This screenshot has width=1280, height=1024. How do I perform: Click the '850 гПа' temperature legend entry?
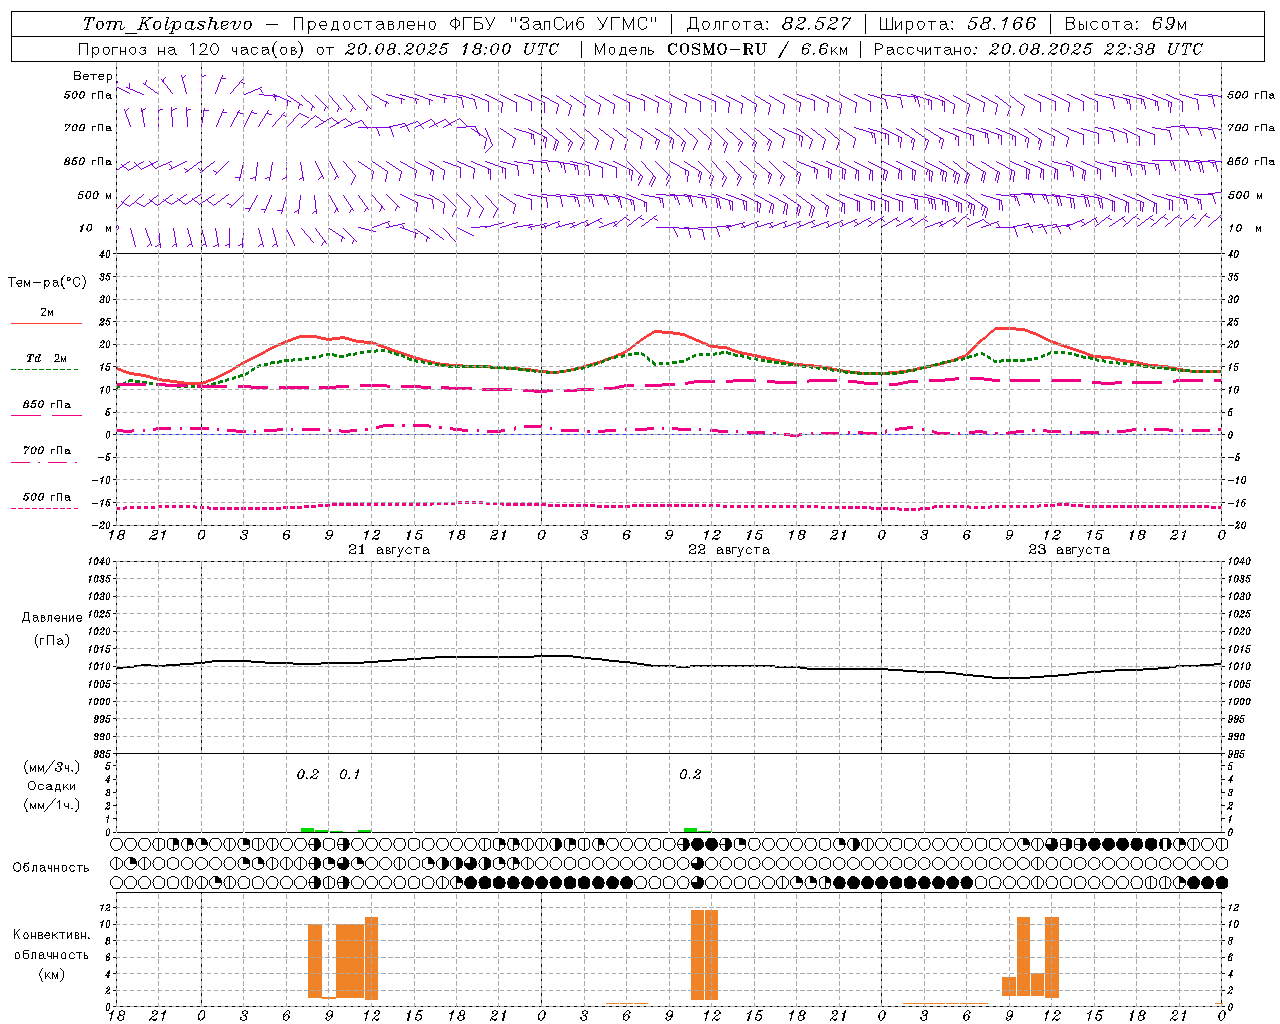tap(47, 405)
